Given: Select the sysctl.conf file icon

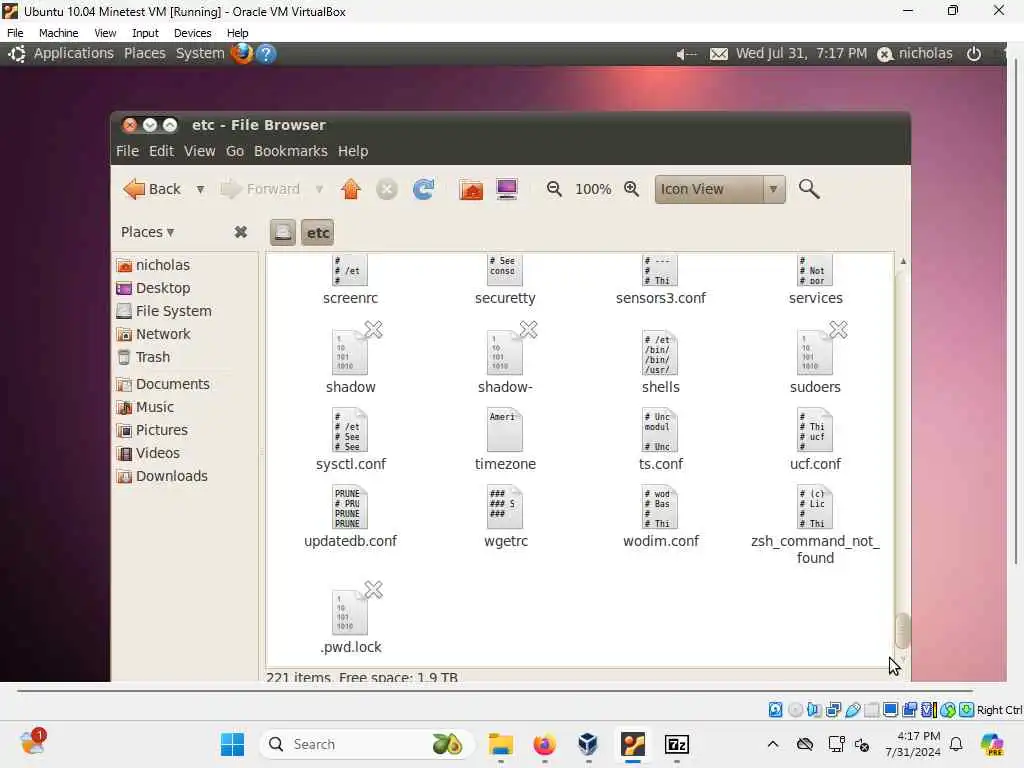Looking at the screenshot, I should 351,430.
